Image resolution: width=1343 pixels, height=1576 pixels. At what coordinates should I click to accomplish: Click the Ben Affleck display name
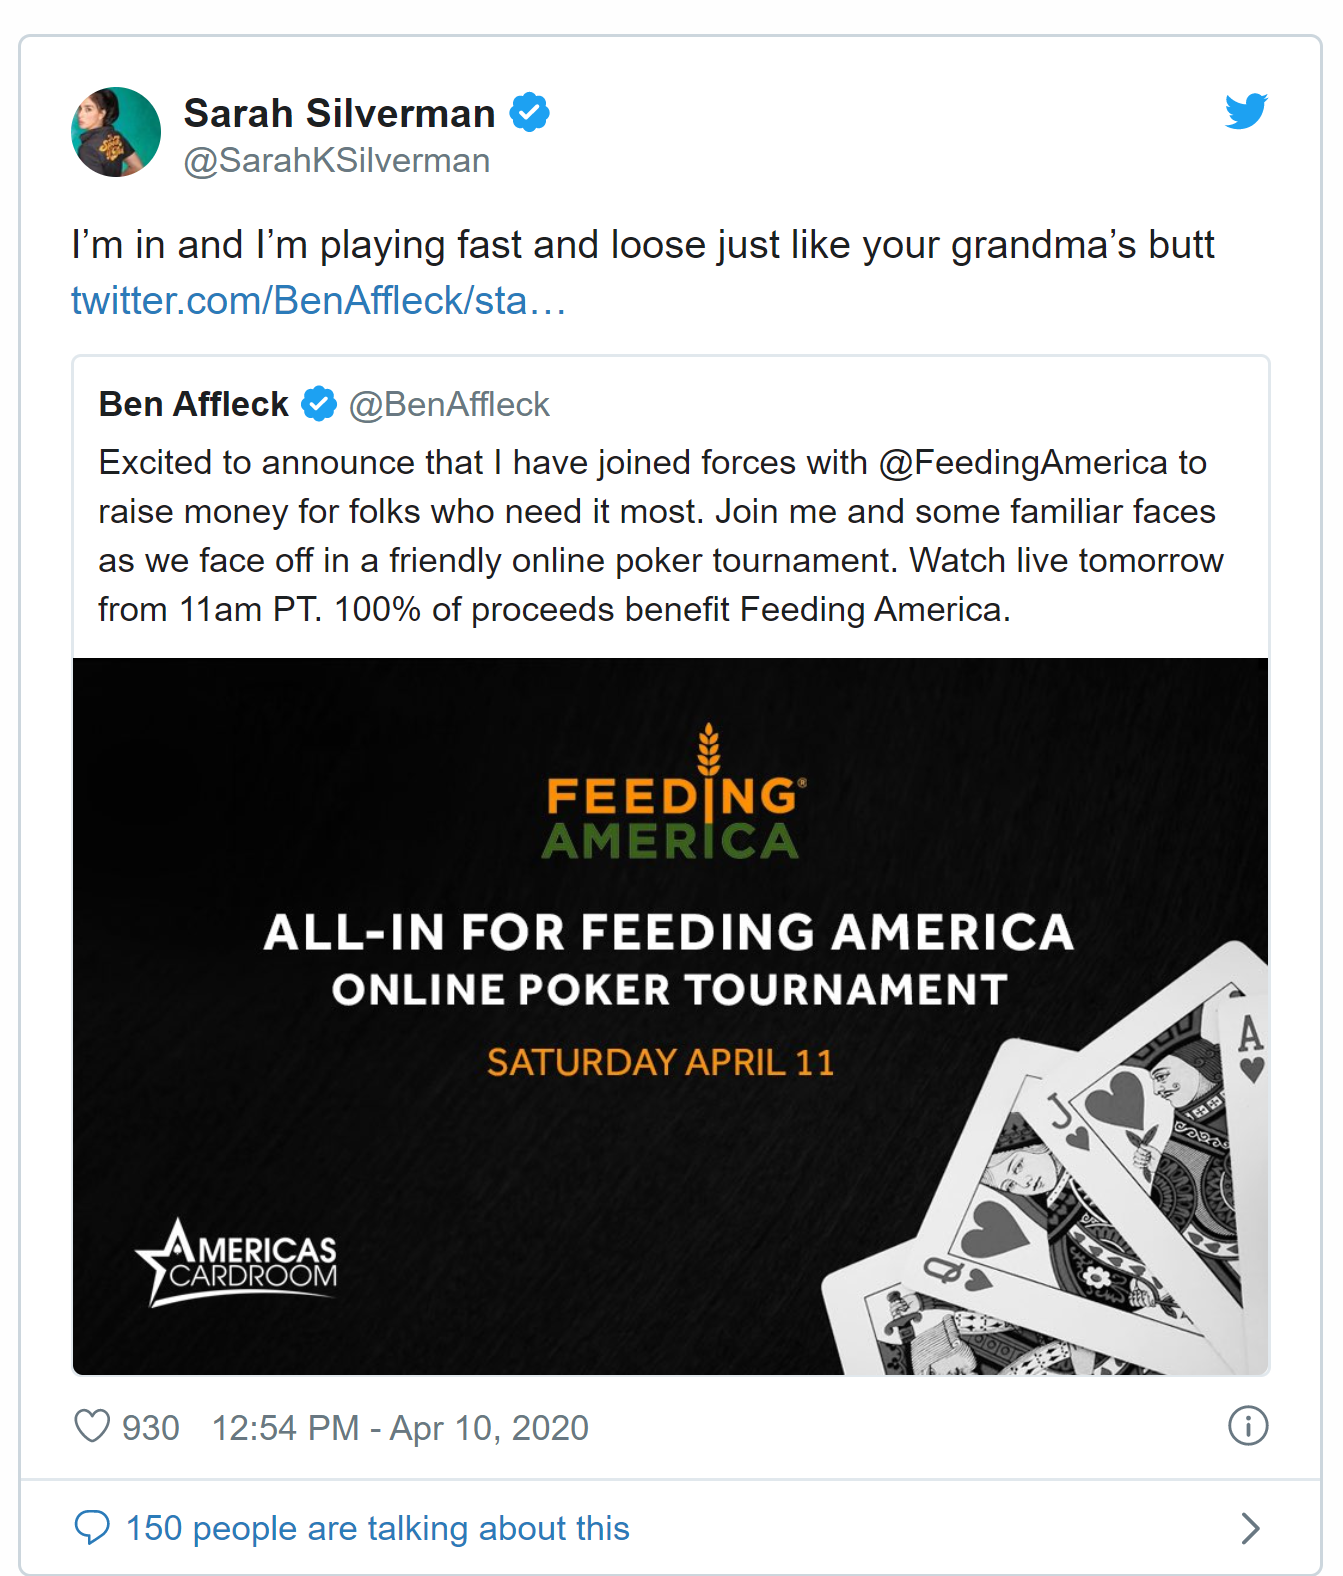click(194, 404)
